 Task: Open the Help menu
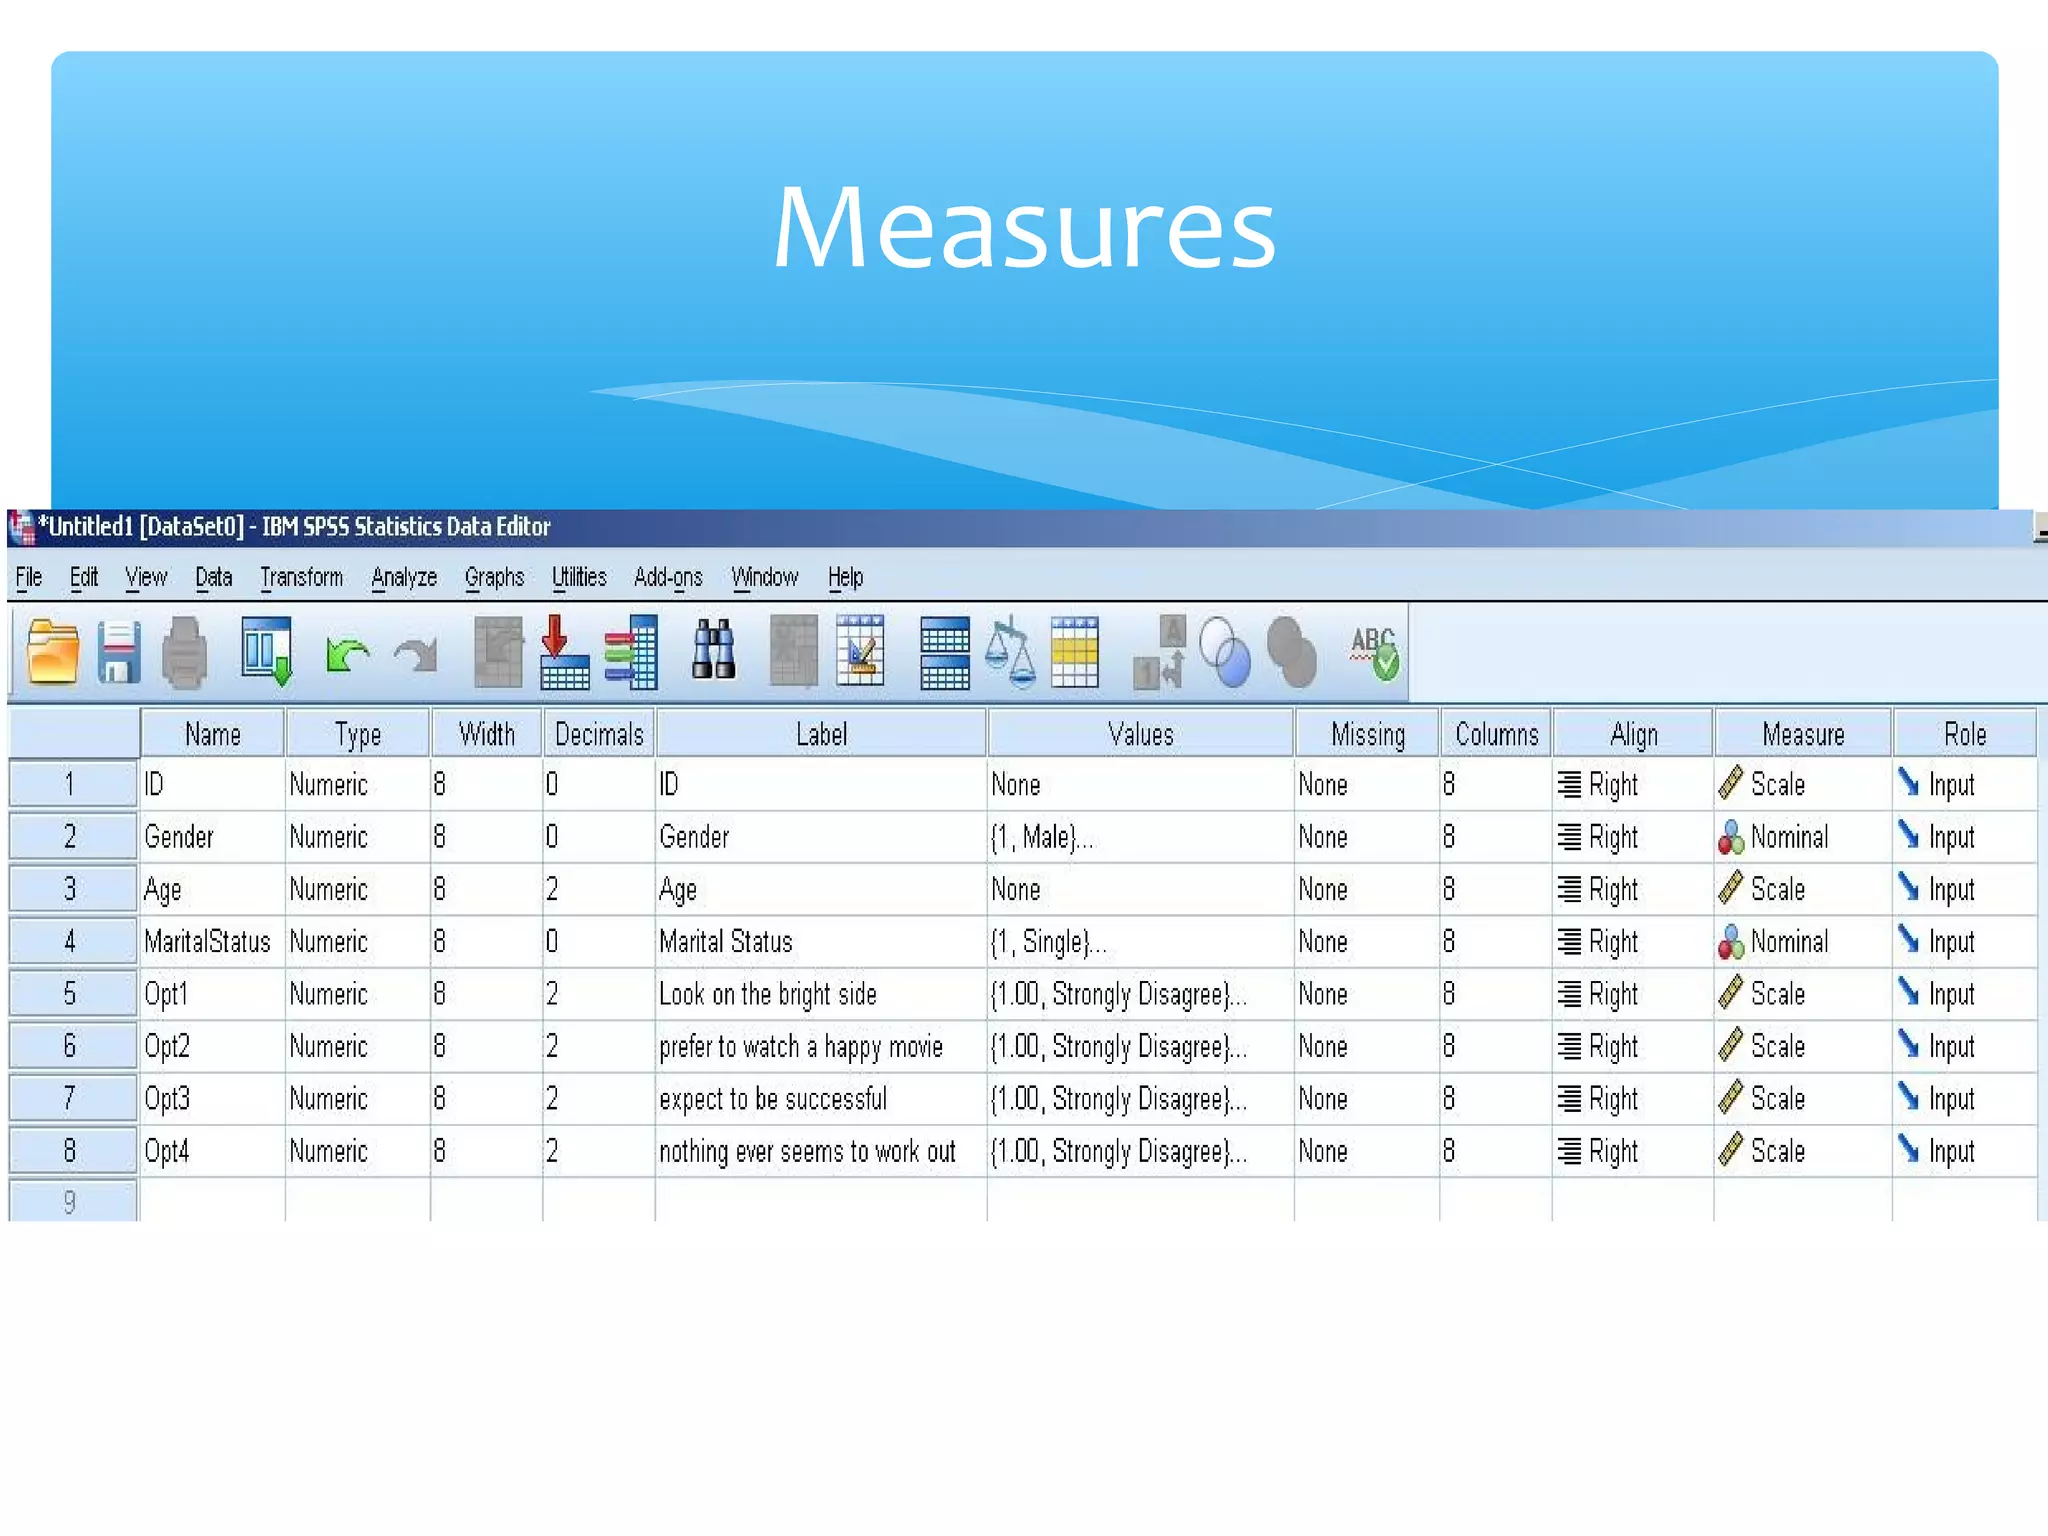coord(845,577)
